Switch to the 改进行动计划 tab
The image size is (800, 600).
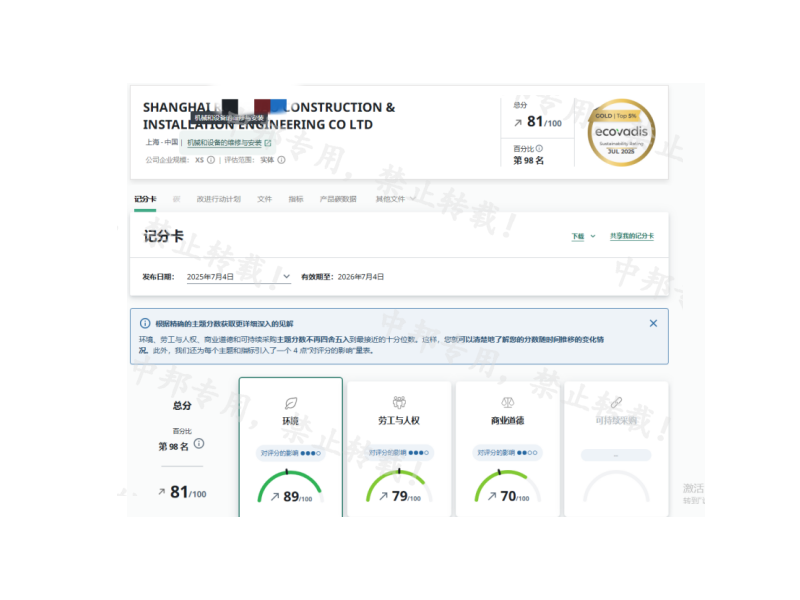(218, 199)
